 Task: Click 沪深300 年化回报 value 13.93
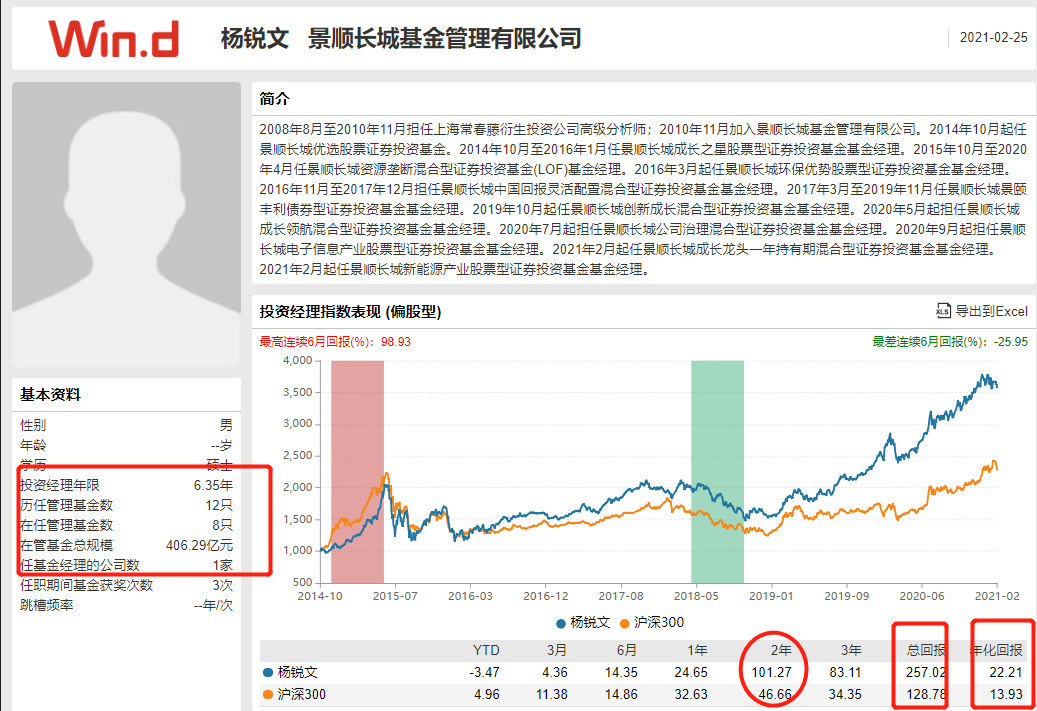(1006, 694)
